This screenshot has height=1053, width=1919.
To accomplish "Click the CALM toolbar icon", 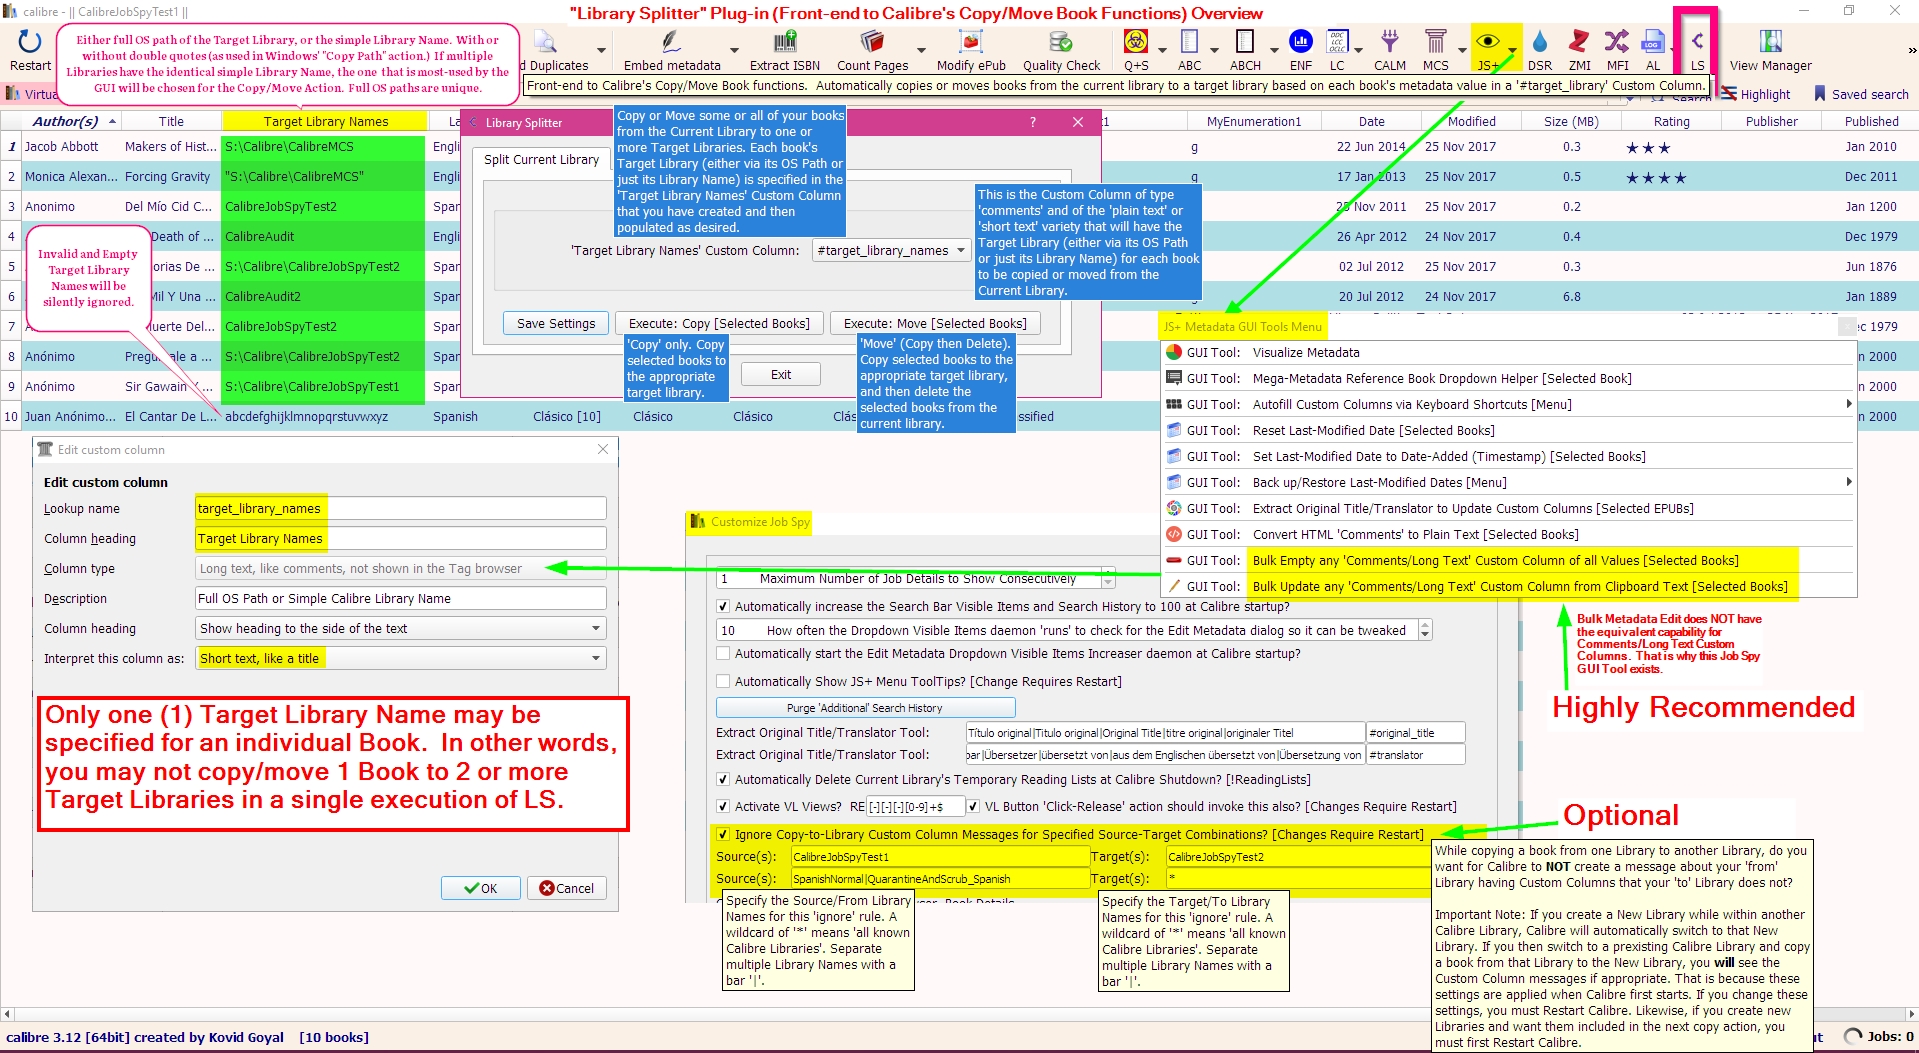I will [x=1390, y=41].
